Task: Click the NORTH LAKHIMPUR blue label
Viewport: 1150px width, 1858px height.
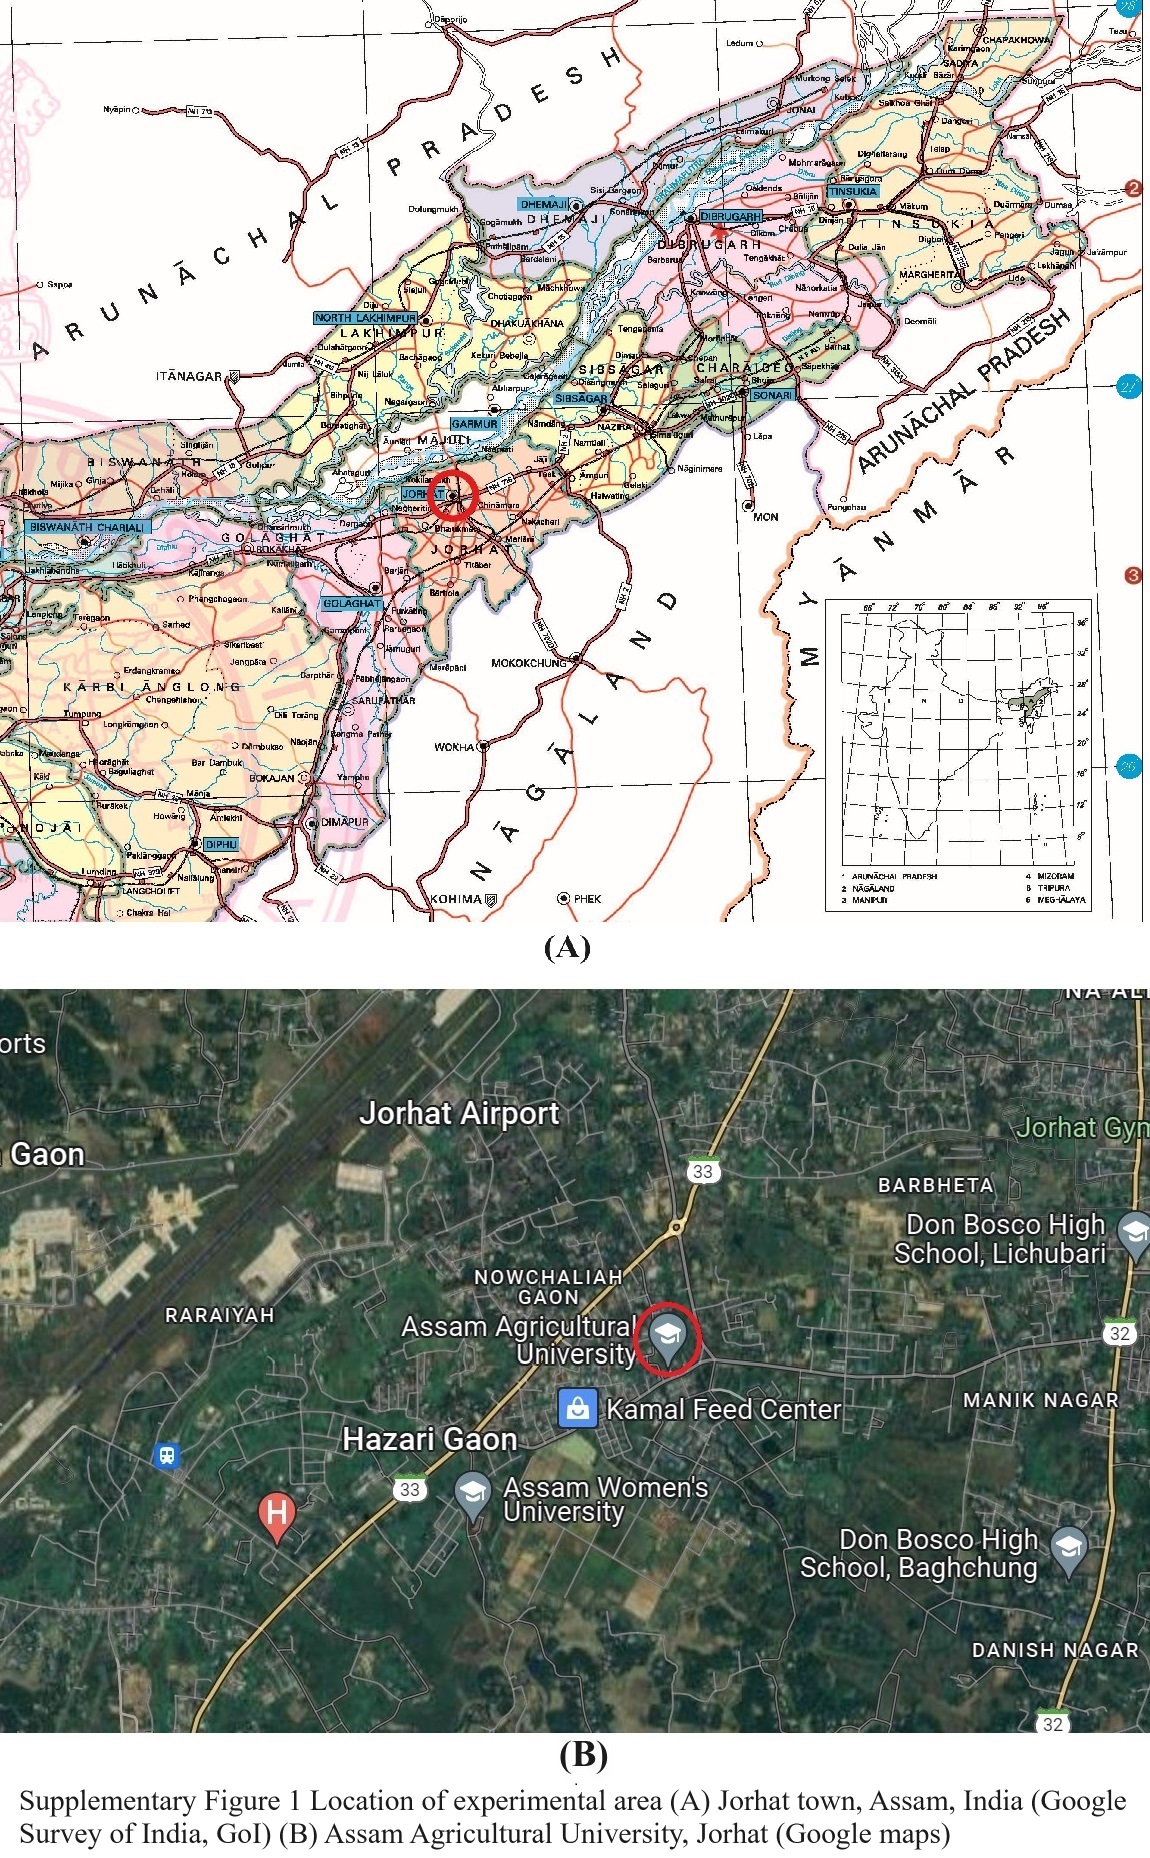Action: tap(365, 318)
